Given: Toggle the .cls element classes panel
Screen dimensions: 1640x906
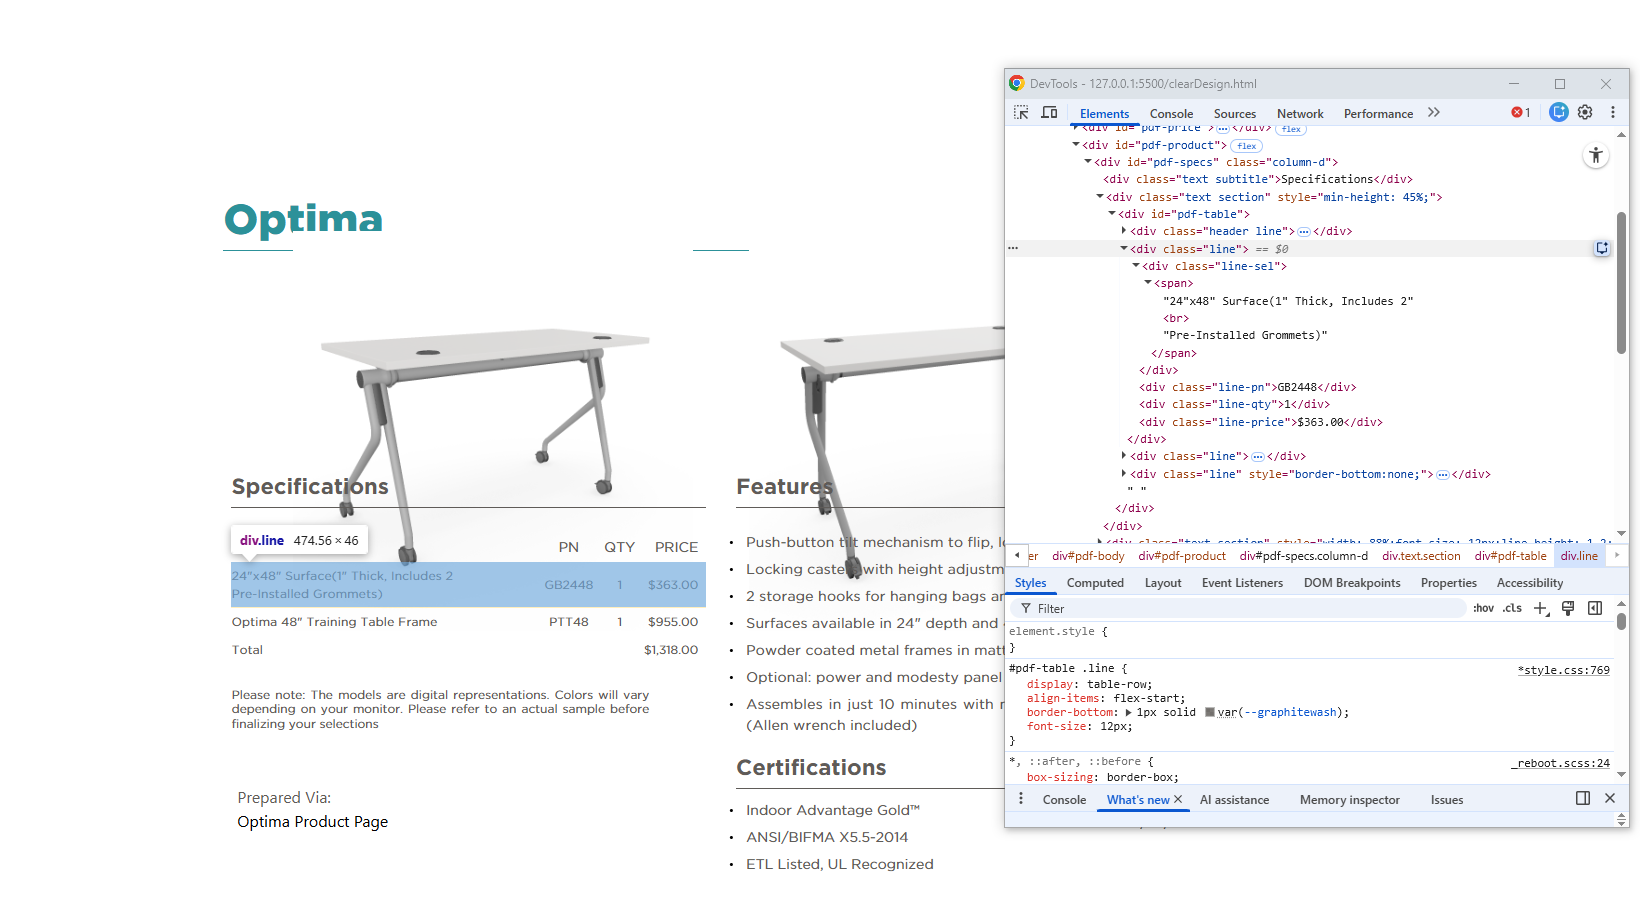Looking at the screenshot, I should click(x=1512, y=608).
